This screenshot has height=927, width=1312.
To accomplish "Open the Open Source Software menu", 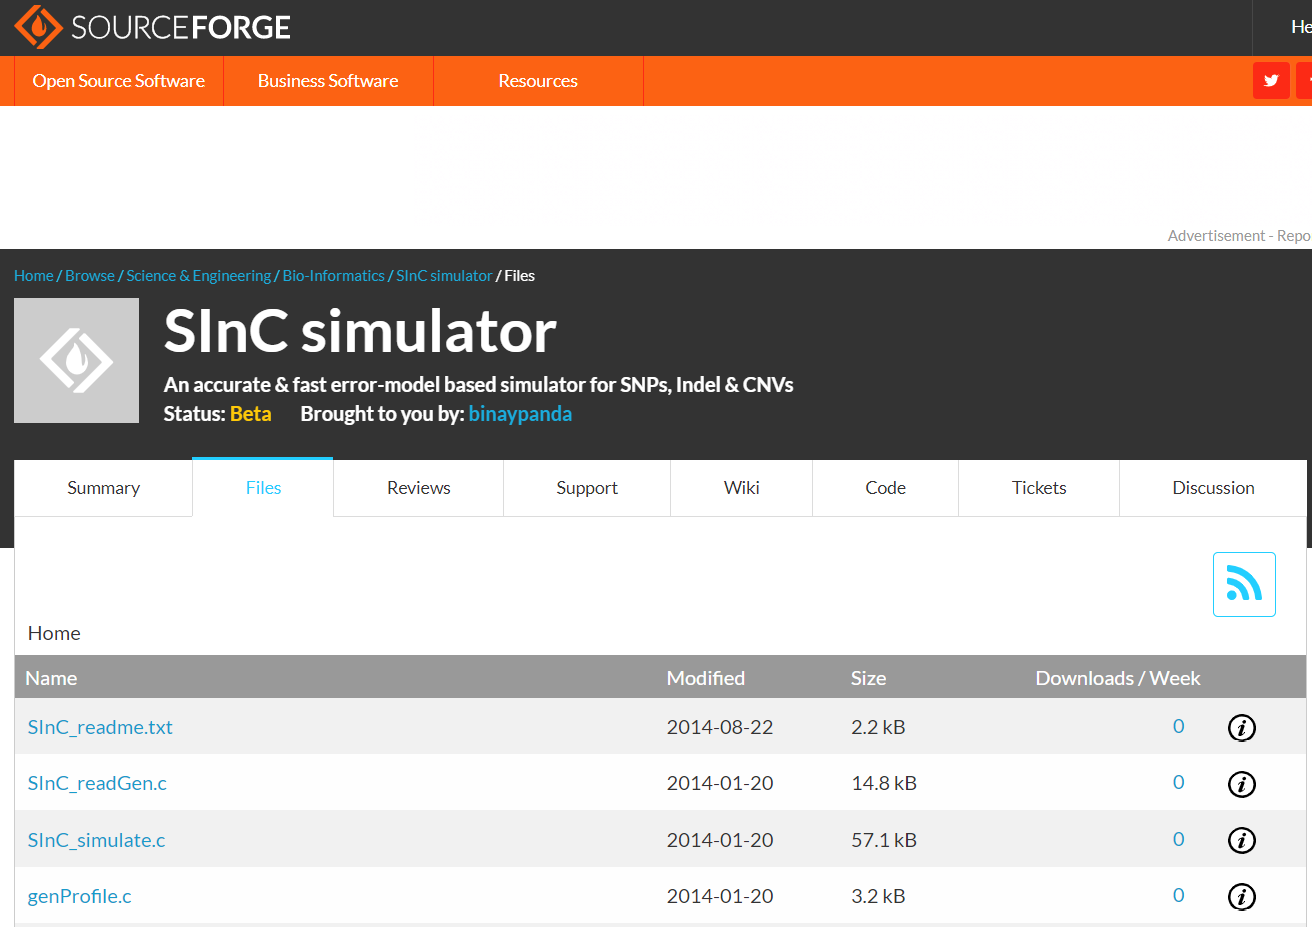I will [x=119, y=81].
